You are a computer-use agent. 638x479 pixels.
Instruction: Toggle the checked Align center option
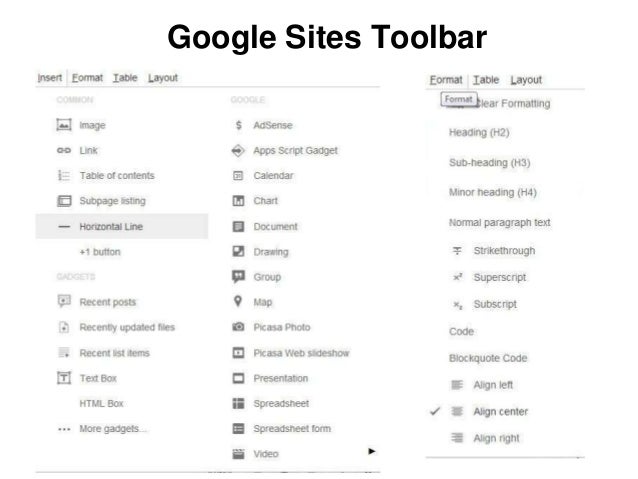pyautogui.click(x=500, y=411)
